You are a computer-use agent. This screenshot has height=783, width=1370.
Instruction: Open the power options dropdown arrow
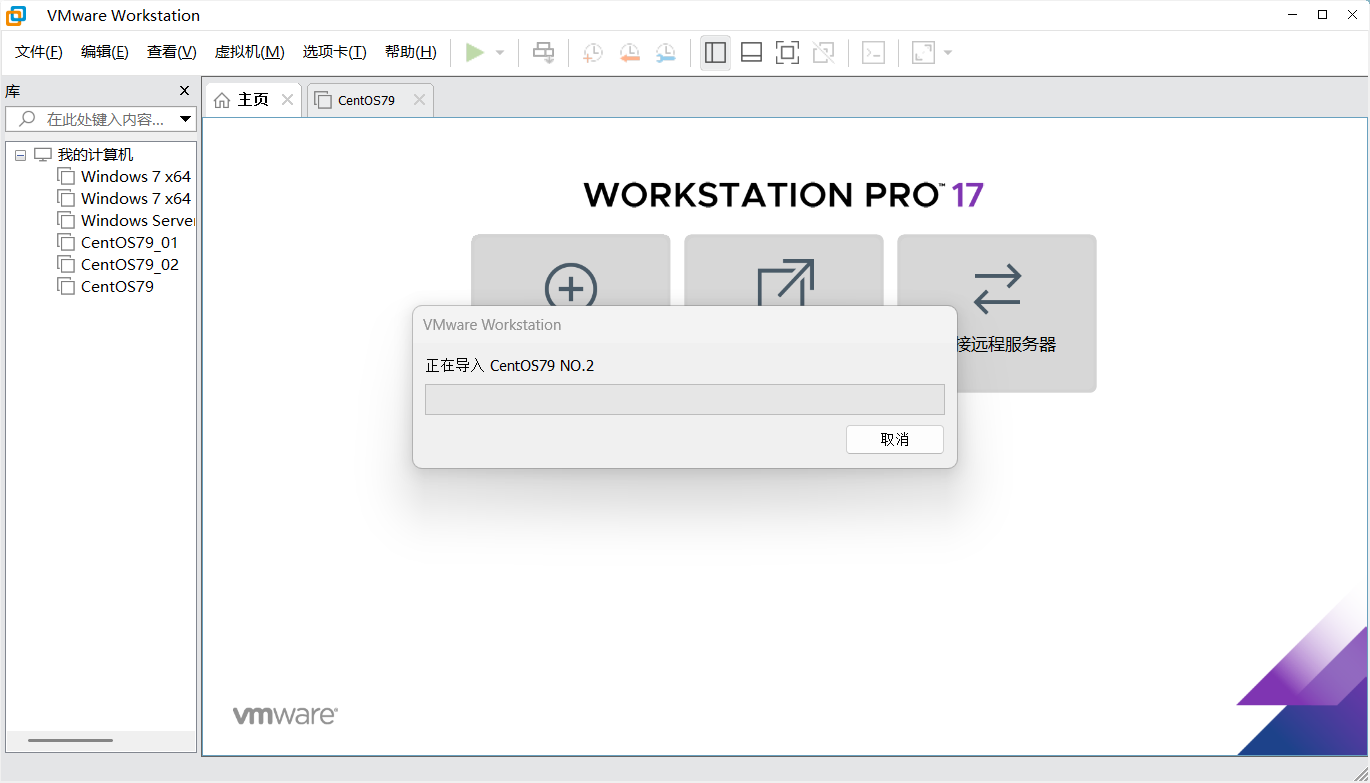(500, 53)
